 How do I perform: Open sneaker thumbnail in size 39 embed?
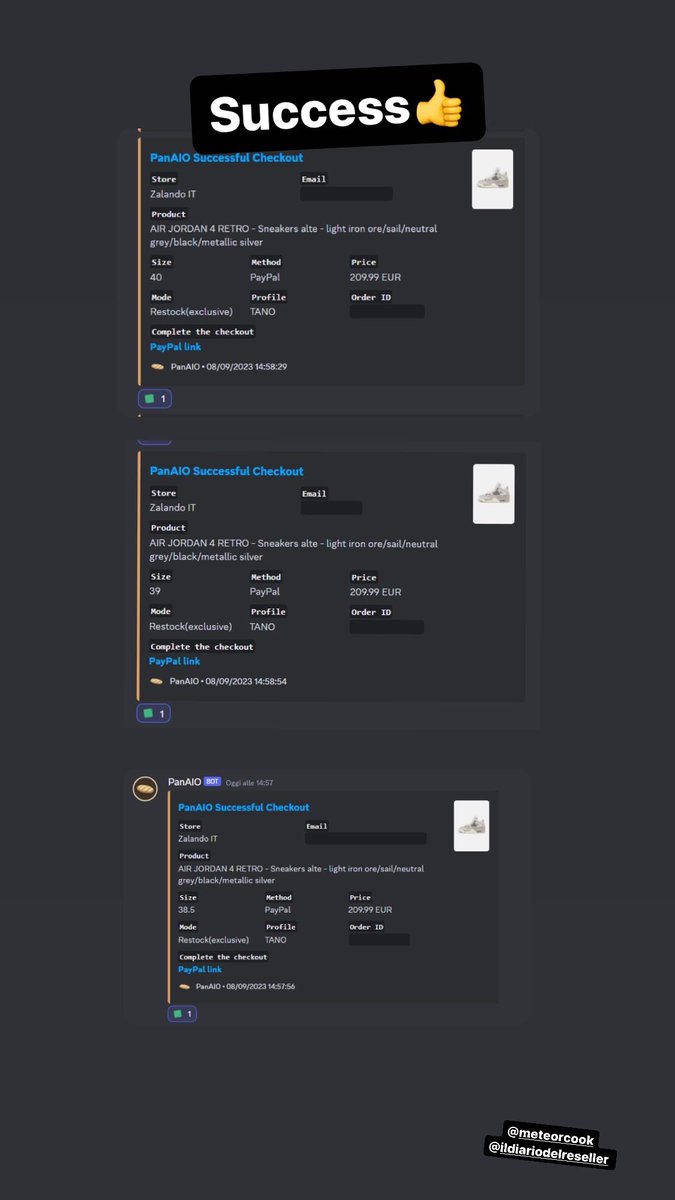(494, 494)
